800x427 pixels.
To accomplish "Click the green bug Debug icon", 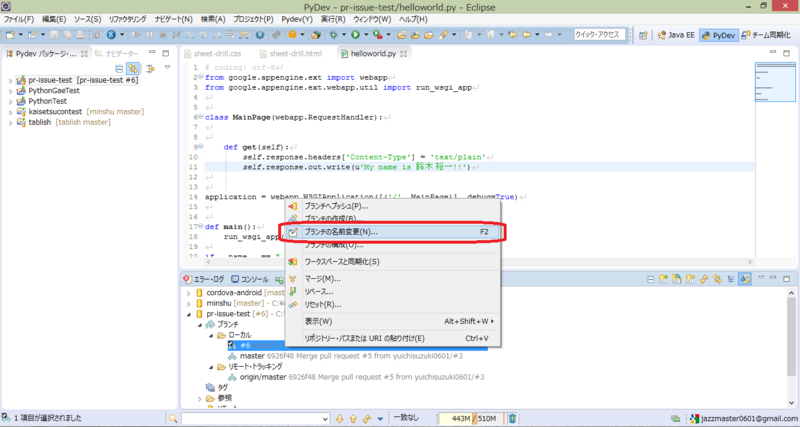I will point(333,35).
